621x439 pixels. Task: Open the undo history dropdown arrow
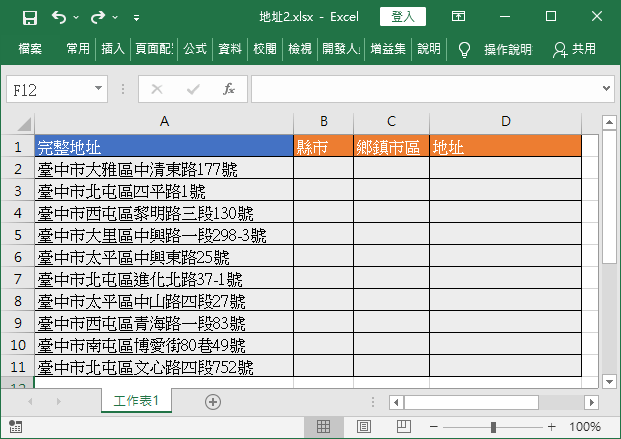pos(76,17)
